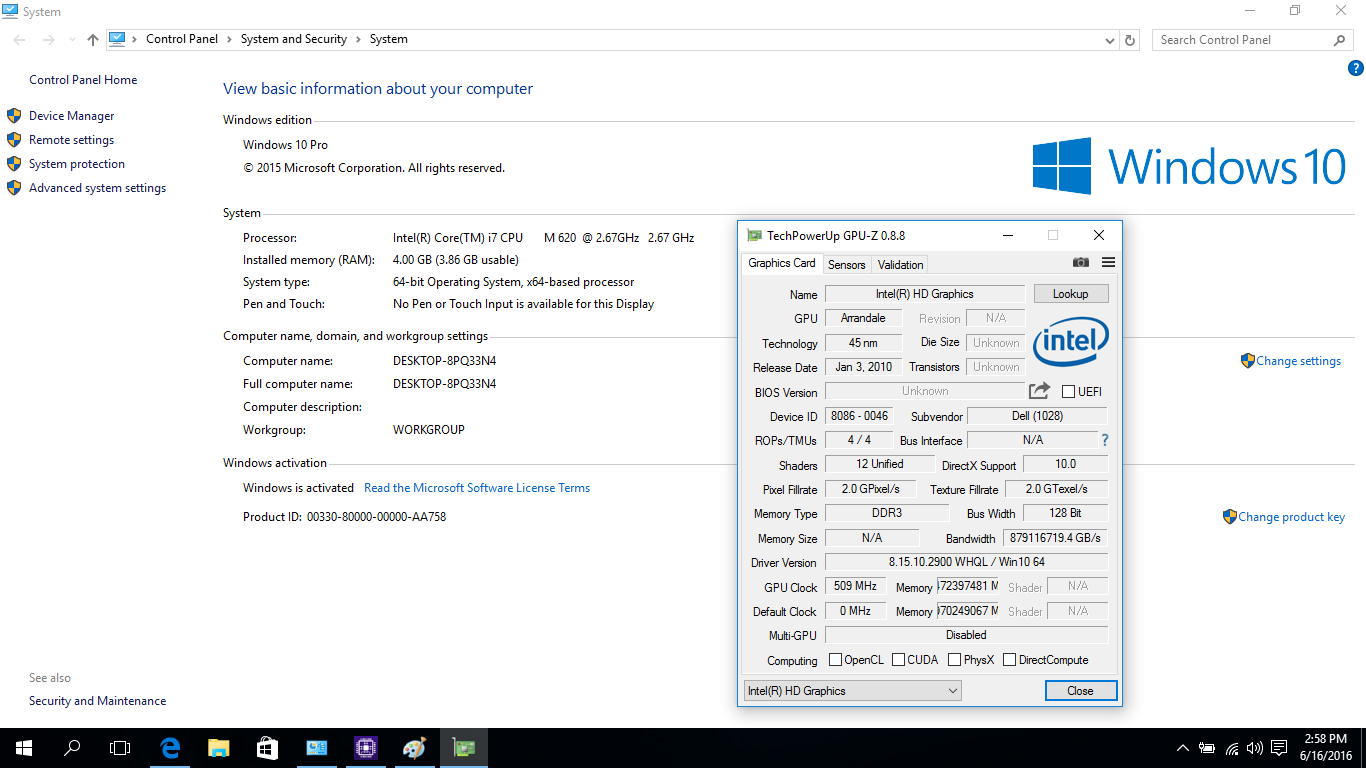This screenshot has height=768, width=1366.
Task: Switch to the Sensors tab
Action: coord(846,265)
